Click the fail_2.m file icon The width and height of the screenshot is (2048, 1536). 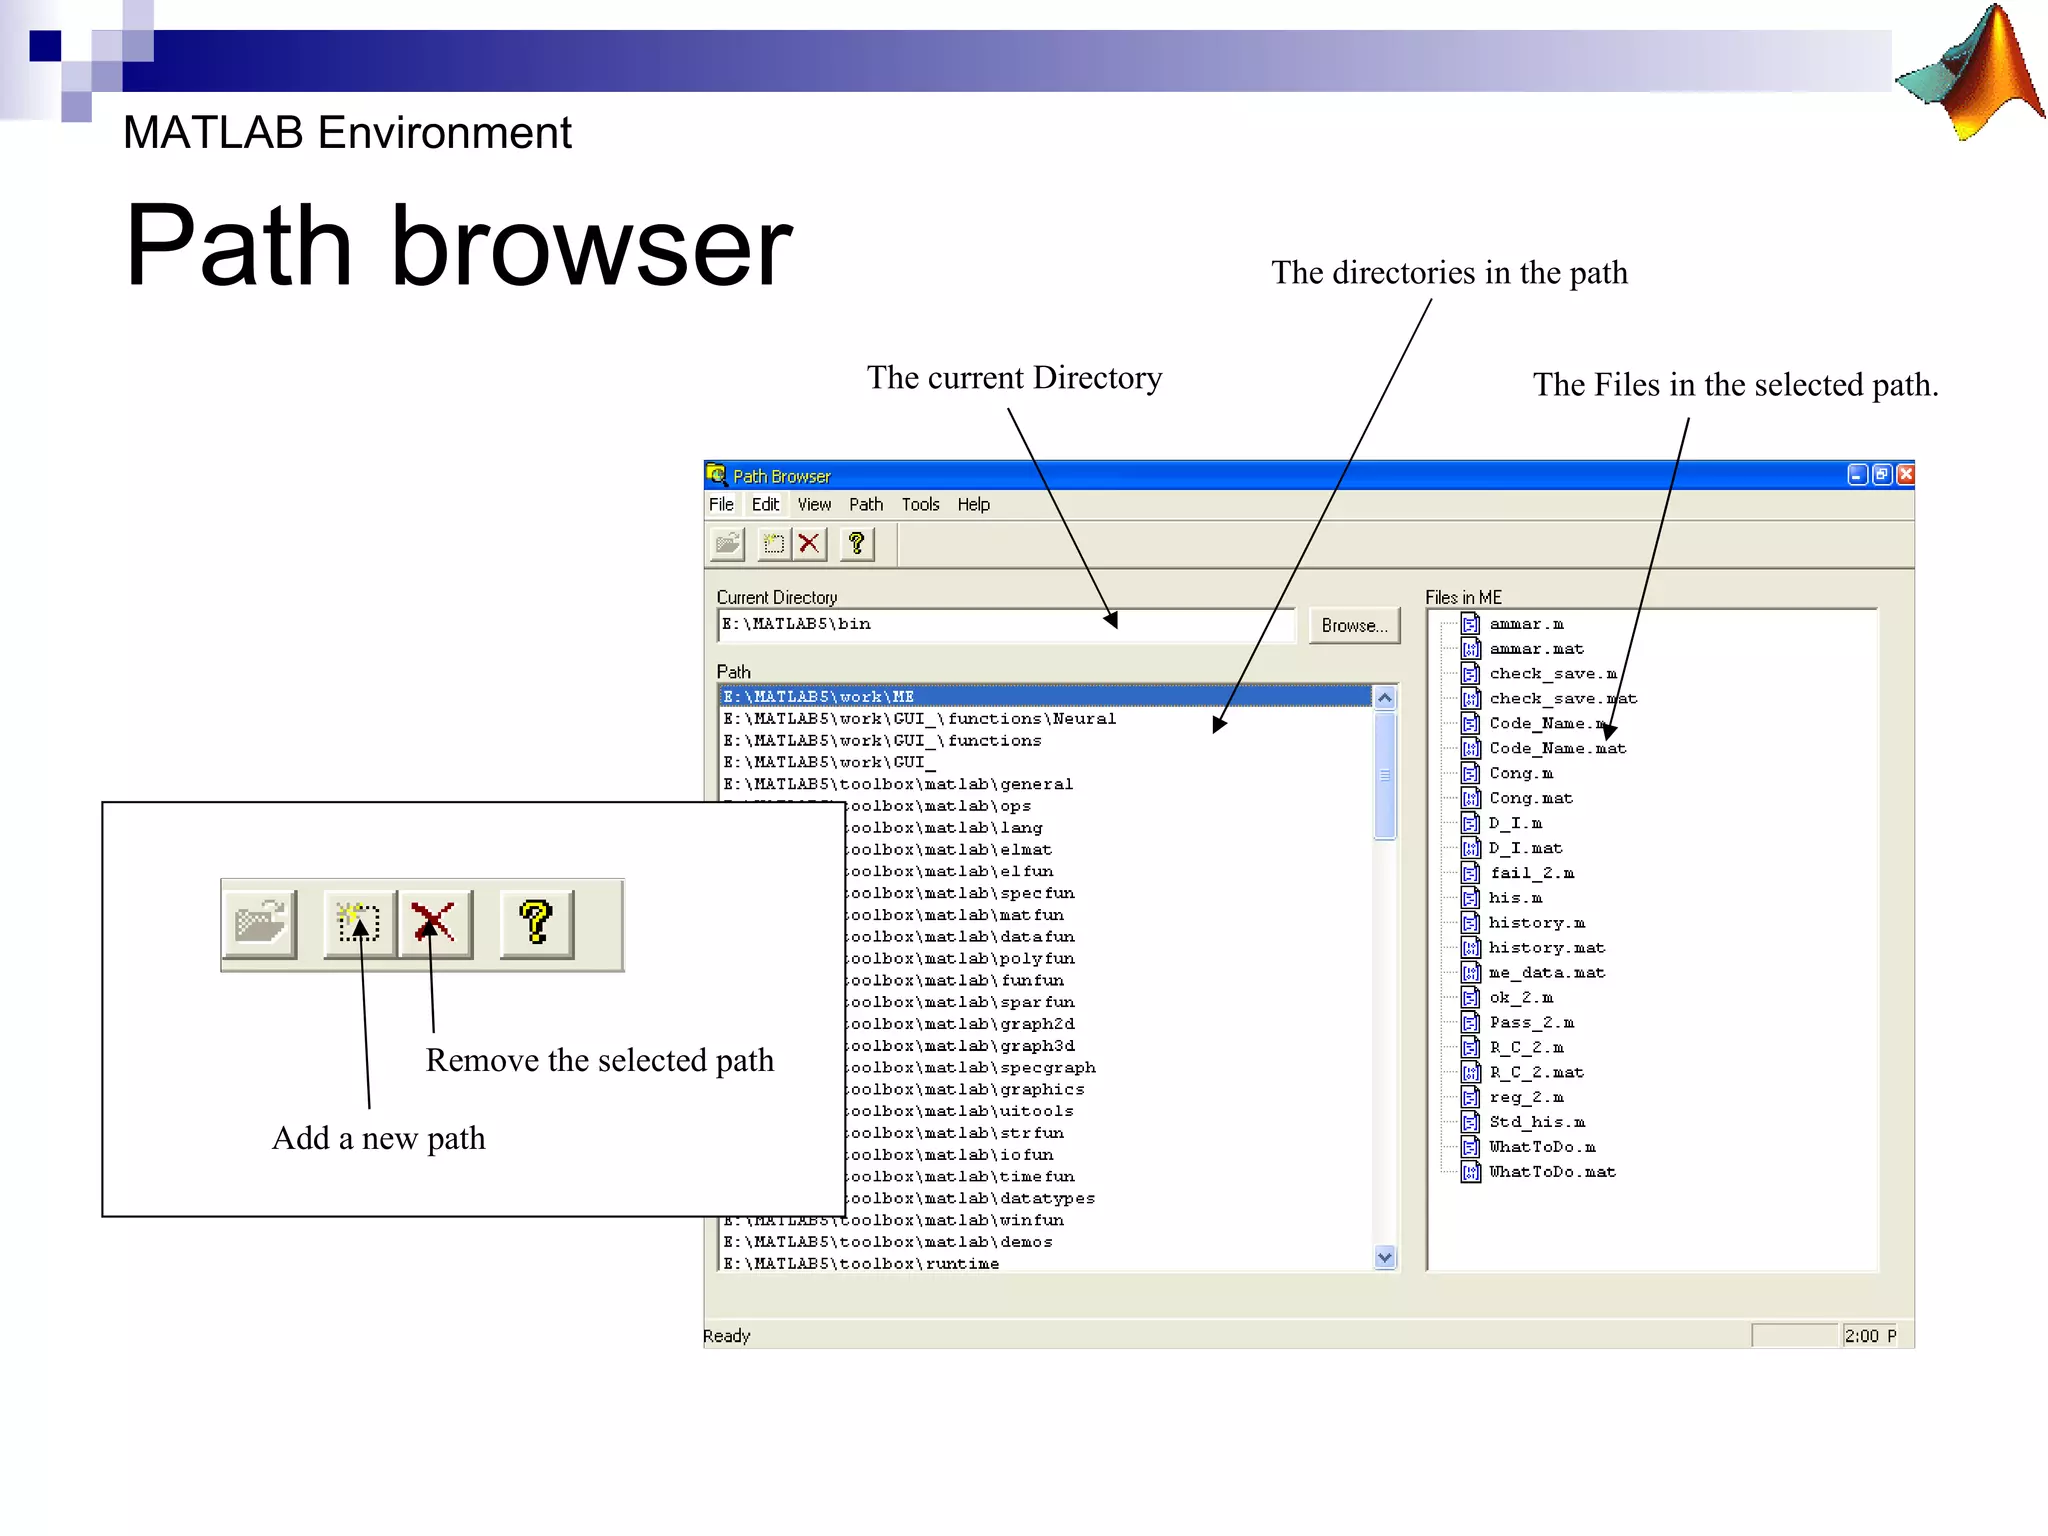pos(1470,873)
